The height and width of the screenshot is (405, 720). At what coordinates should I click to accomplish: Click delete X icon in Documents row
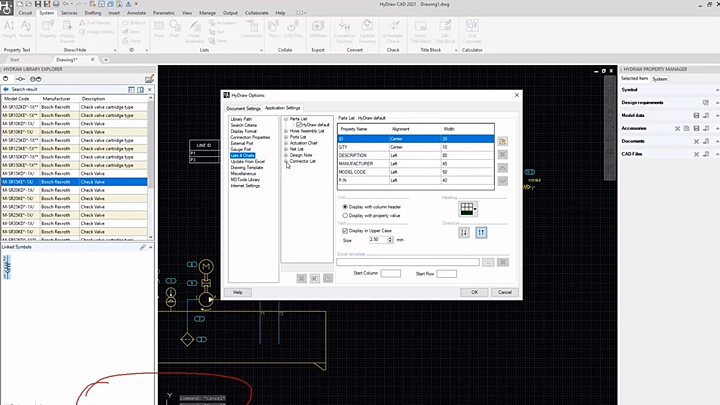(x=696, y=141)
